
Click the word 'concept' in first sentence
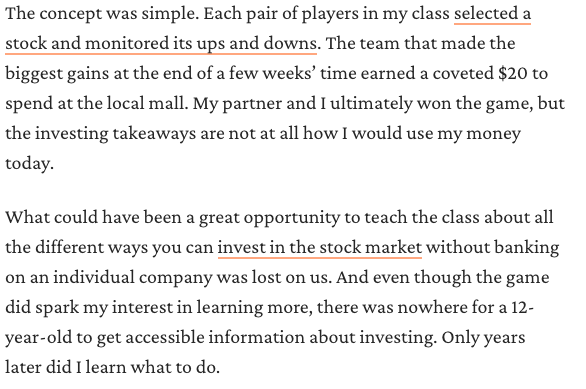[71, 15]
